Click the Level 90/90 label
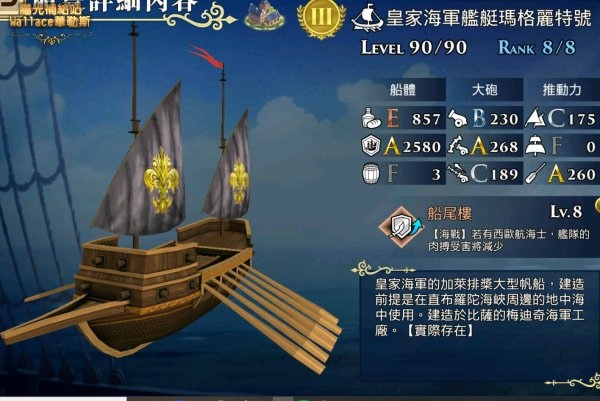The height and width of the screenshot is (401, 600). 414,48
